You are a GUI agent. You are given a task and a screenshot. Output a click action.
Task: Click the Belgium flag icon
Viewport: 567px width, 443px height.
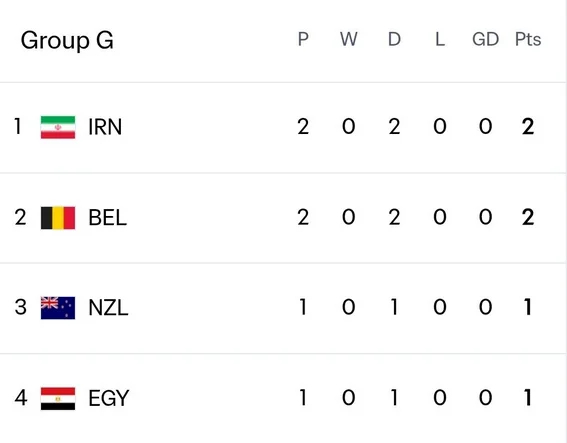coord(58,218)
